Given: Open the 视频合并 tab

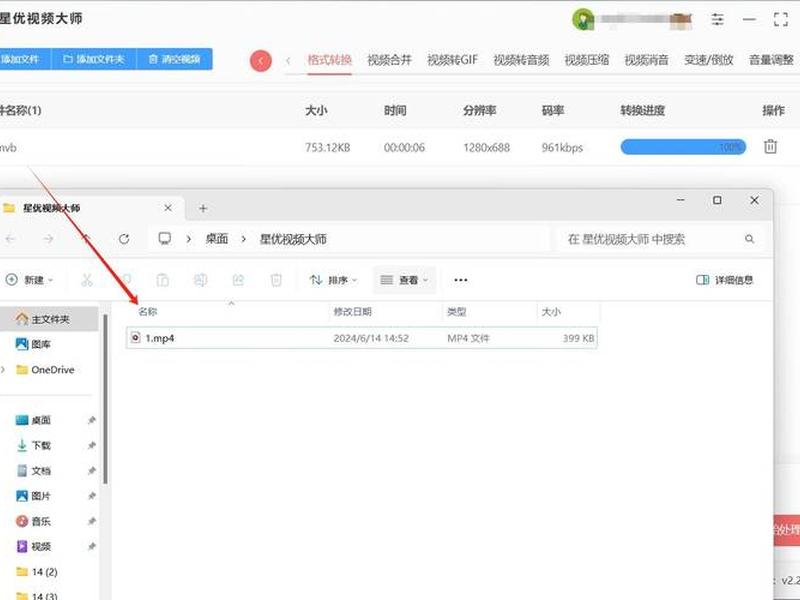Looking at the screenshot, I should 389,60.
